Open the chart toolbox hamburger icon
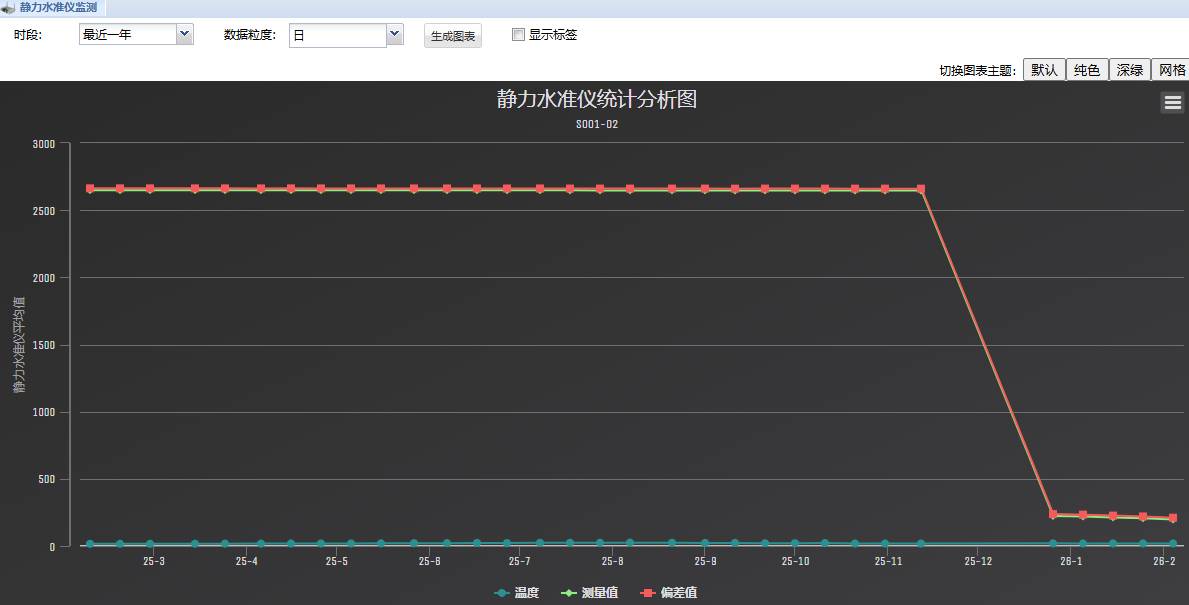Image resolution: width=1189 pixels, height=605 pixels. (1170, 101)
